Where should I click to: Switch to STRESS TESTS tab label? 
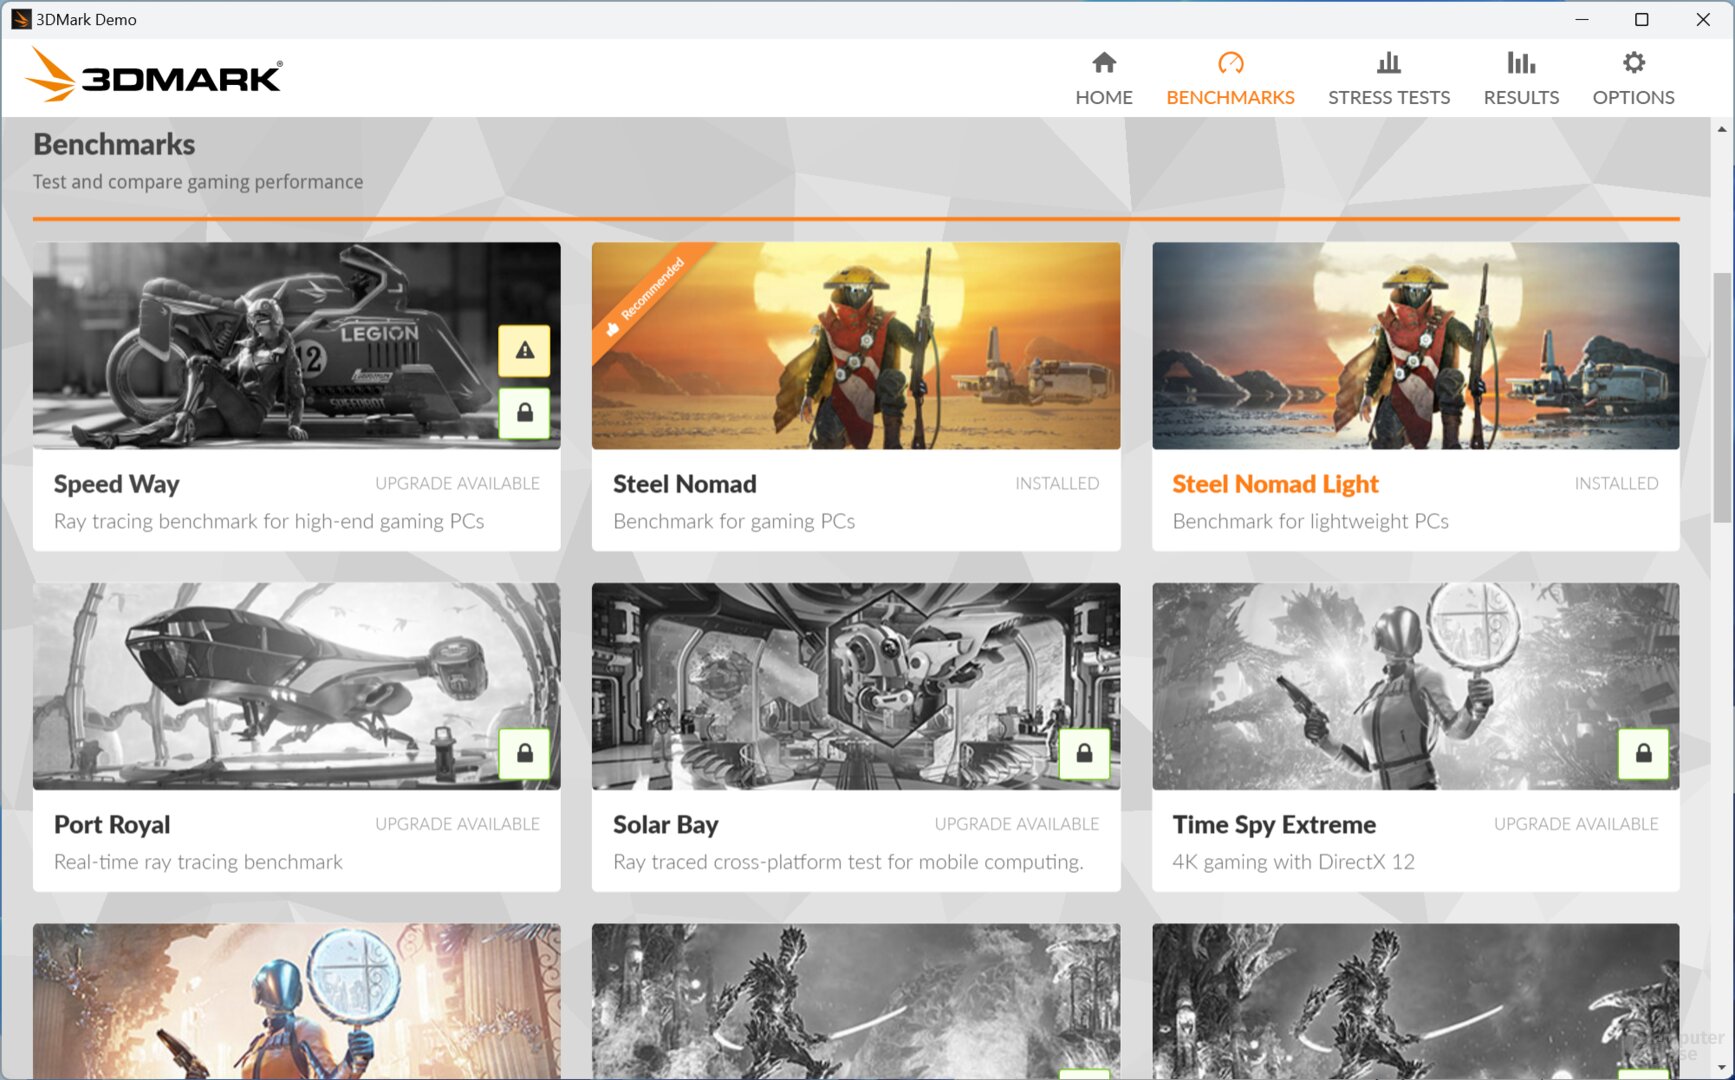pyautogui.click(x=1388, y=97)
